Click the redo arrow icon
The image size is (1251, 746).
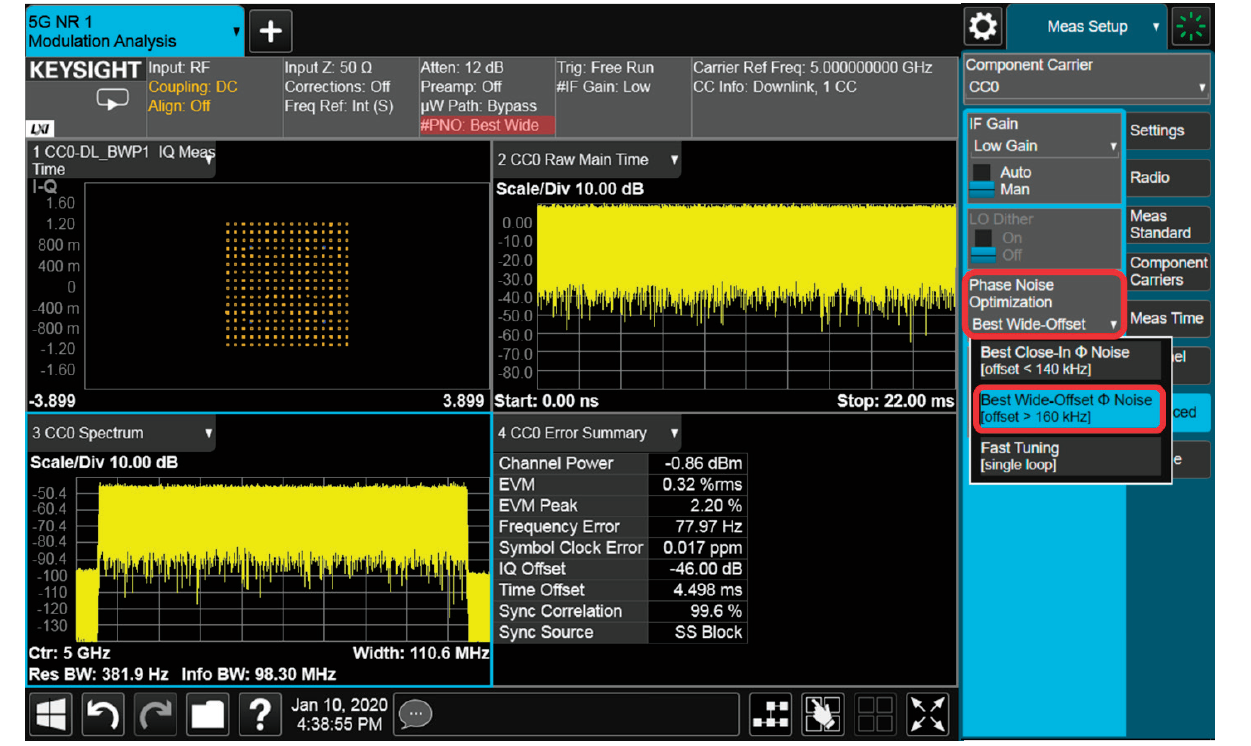point(156,714)
